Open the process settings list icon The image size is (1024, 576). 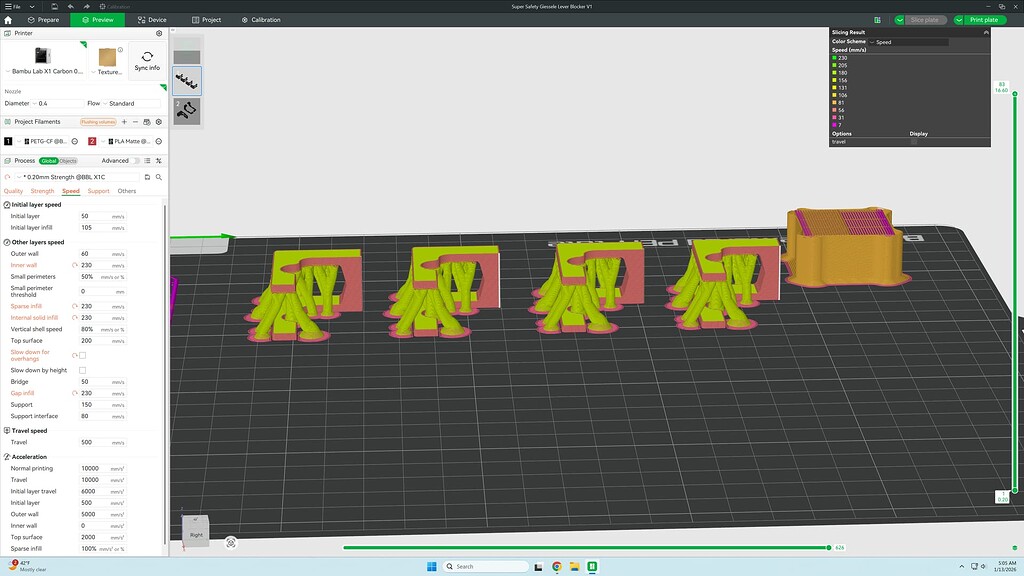tap(148, 161)
